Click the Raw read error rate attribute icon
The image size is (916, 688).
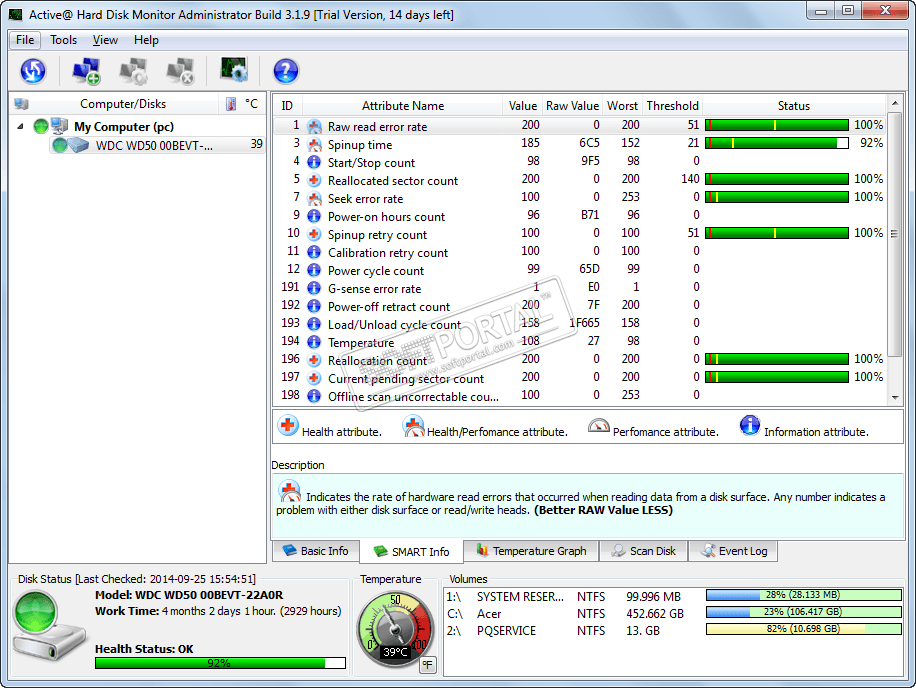tap(314, 126)
